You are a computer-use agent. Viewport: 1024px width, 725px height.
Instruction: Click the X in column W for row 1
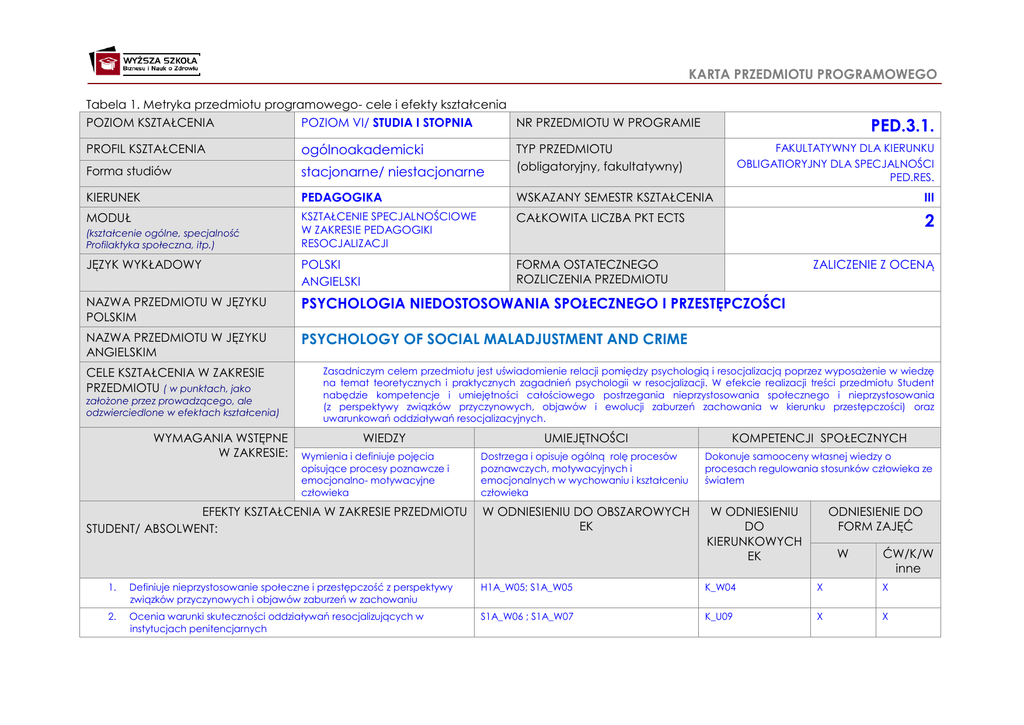tap(820, 588)
